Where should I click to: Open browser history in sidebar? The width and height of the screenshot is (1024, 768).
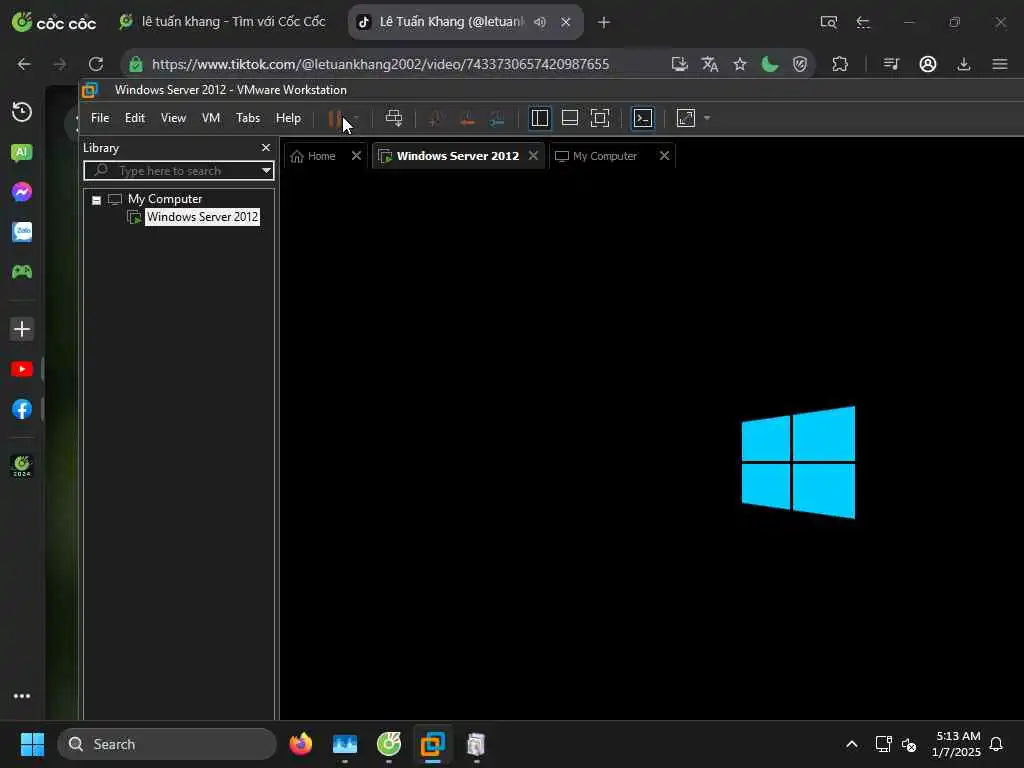tap(22, 112)
